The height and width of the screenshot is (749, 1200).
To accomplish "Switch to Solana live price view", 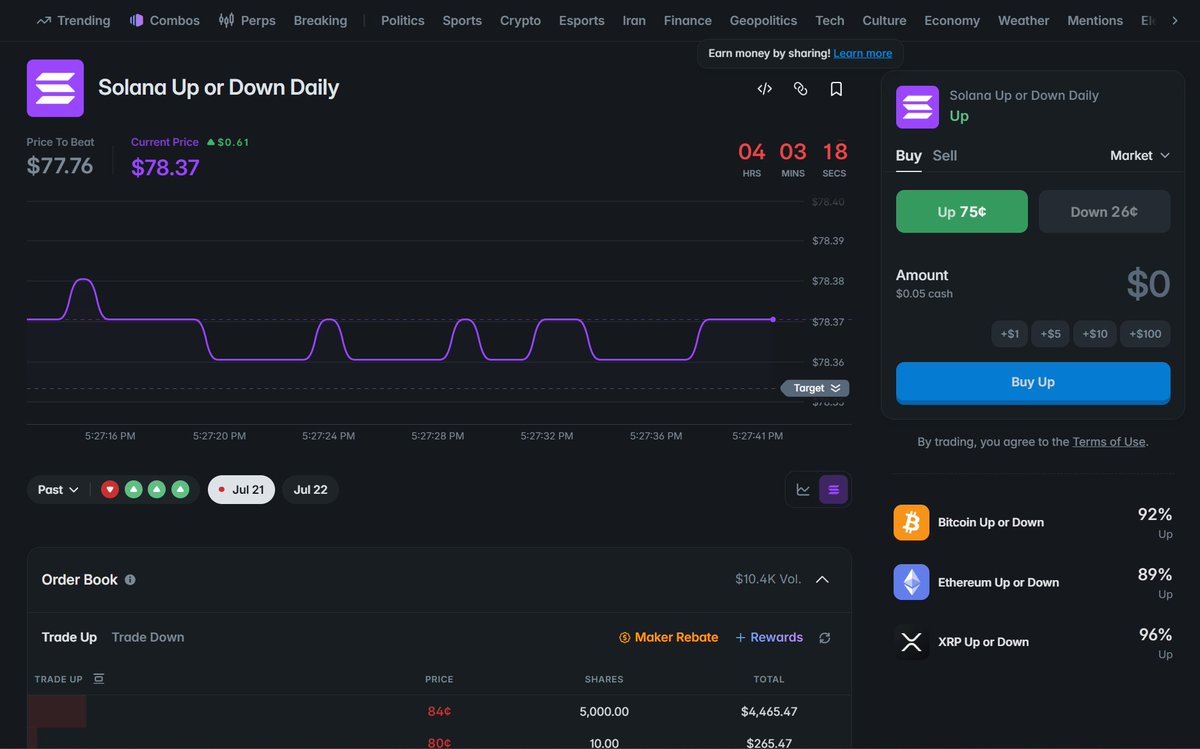I will click(x=834, y=489).
